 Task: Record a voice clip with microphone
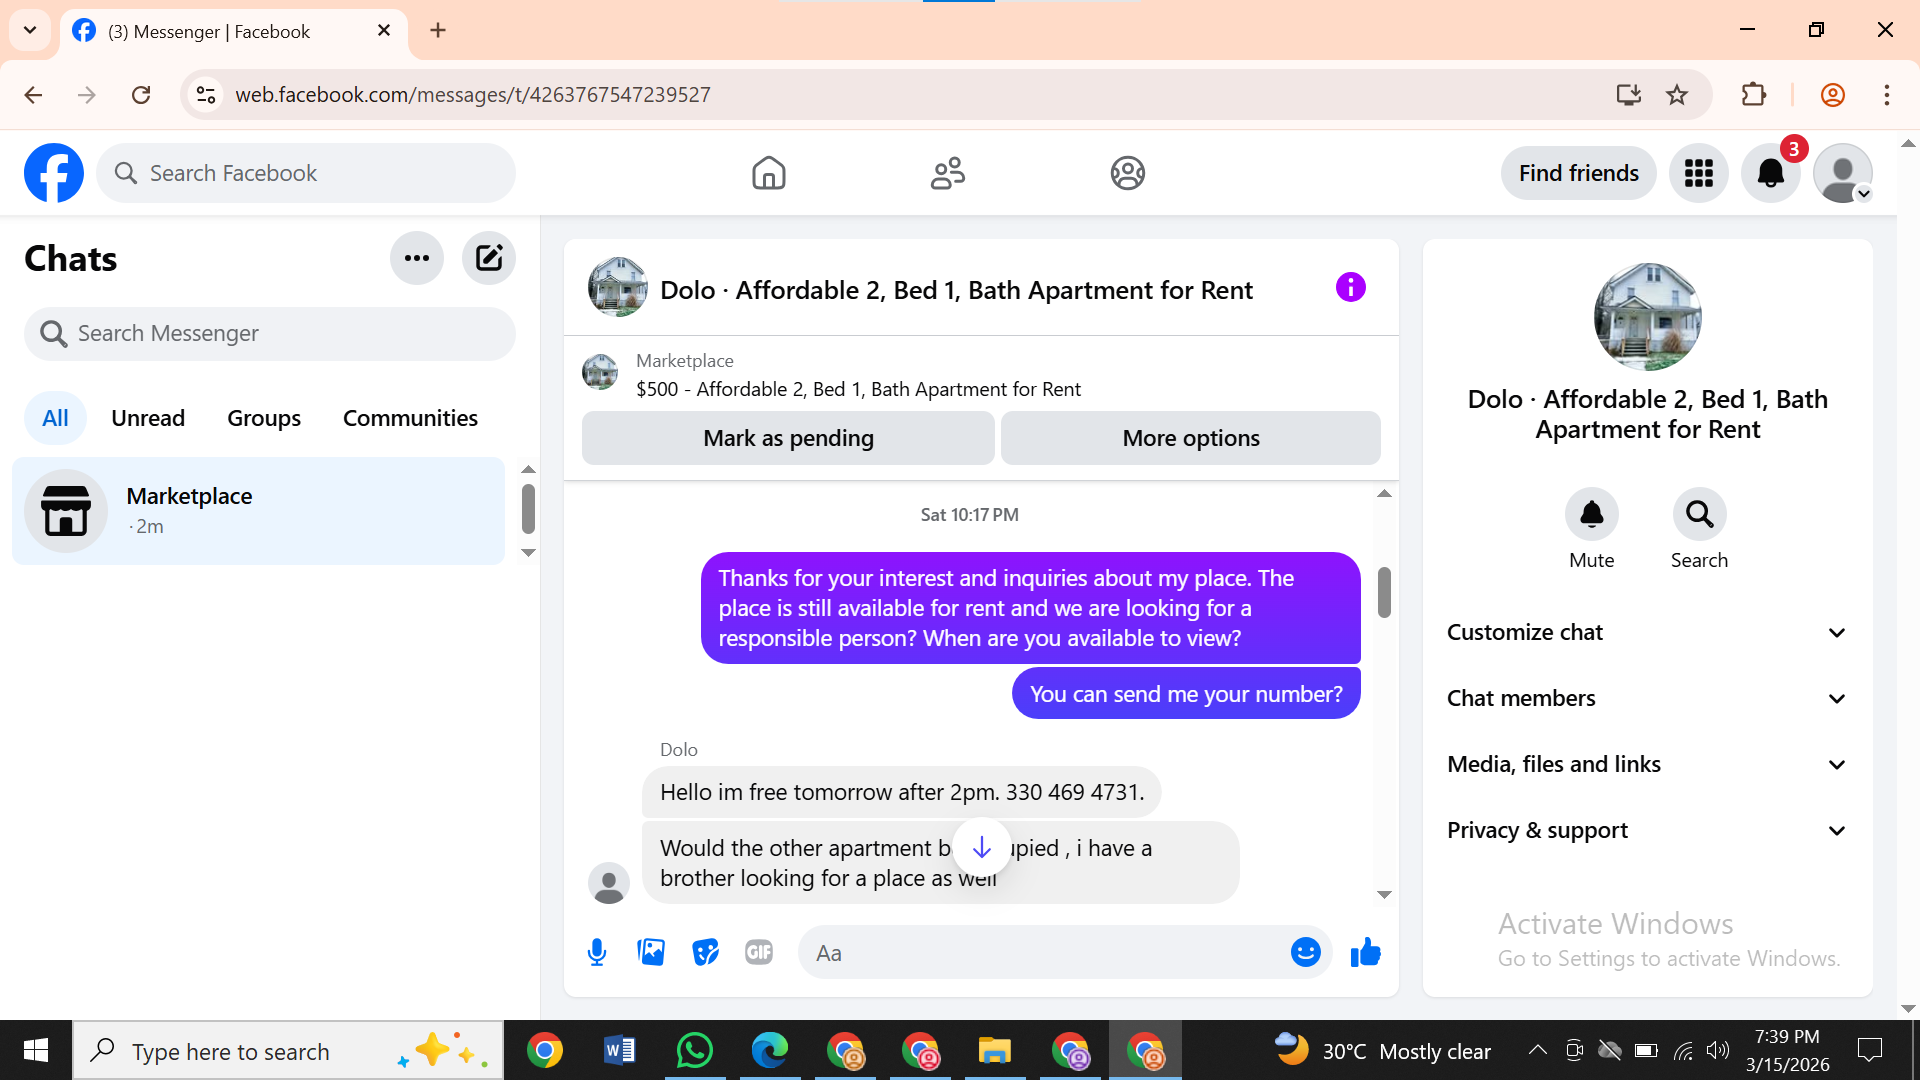597,953
